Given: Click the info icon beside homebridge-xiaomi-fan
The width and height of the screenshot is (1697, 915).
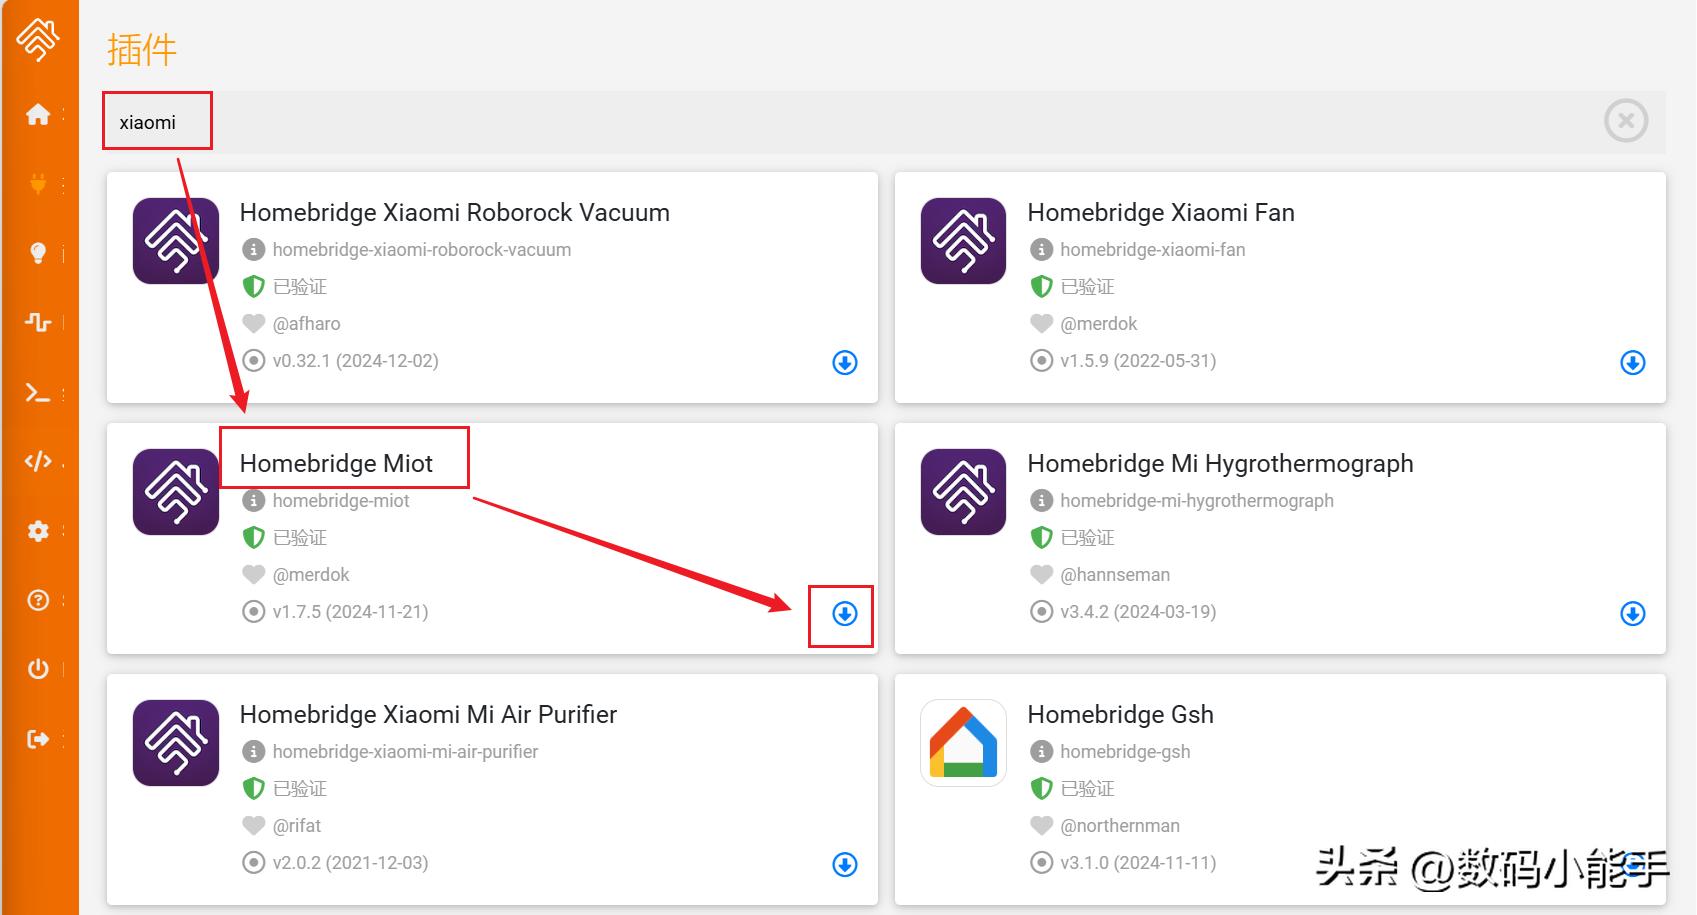Looking at the screenshot, I should [1042, 250].
